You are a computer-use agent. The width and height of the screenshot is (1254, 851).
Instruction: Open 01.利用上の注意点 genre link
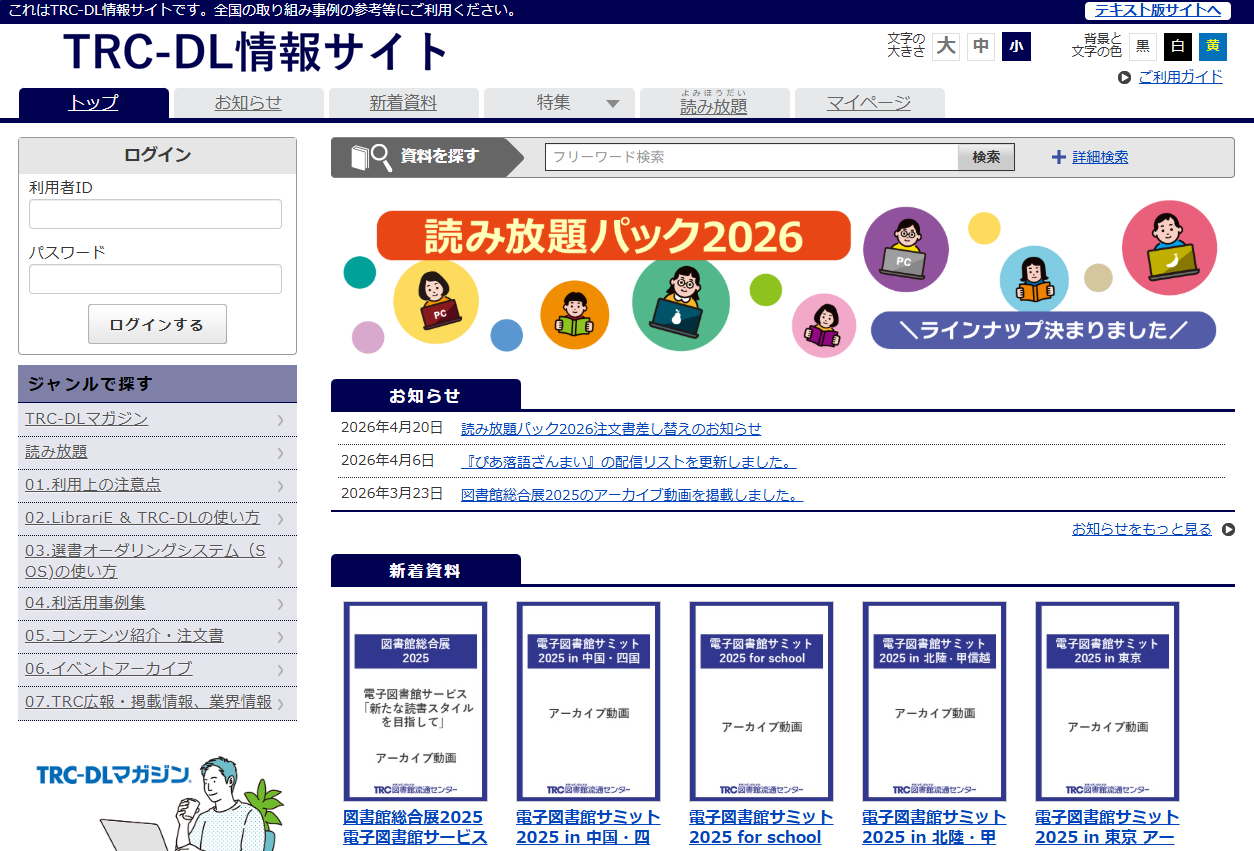93,485
